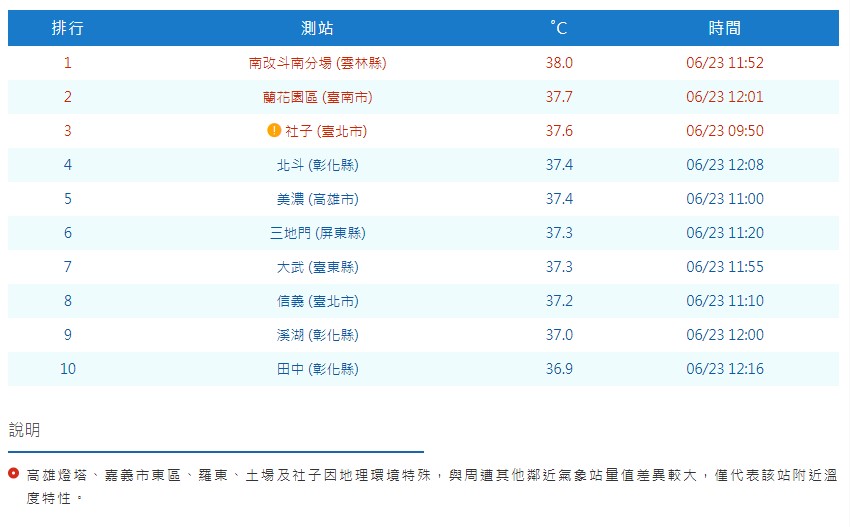Click time 06/23 12:01
The image size is (851, 527).
coord(725,97)
